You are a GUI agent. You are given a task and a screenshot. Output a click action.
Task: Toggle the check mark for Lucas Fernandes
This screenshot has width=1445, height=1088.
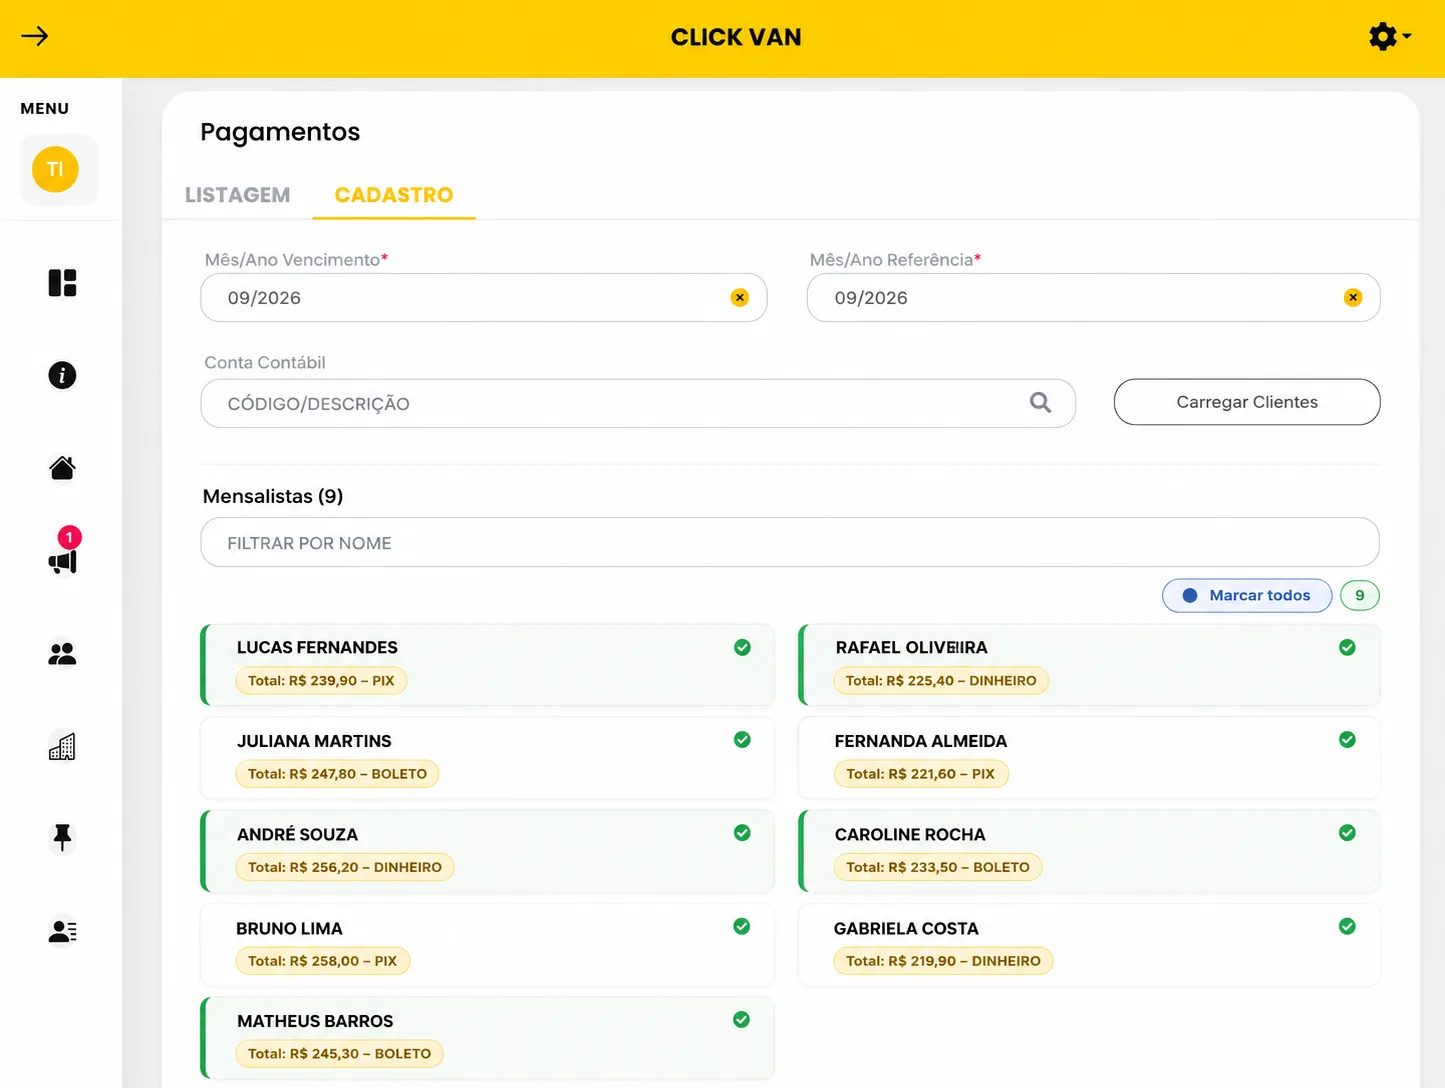pyautogui.click(x=742, y=647)
